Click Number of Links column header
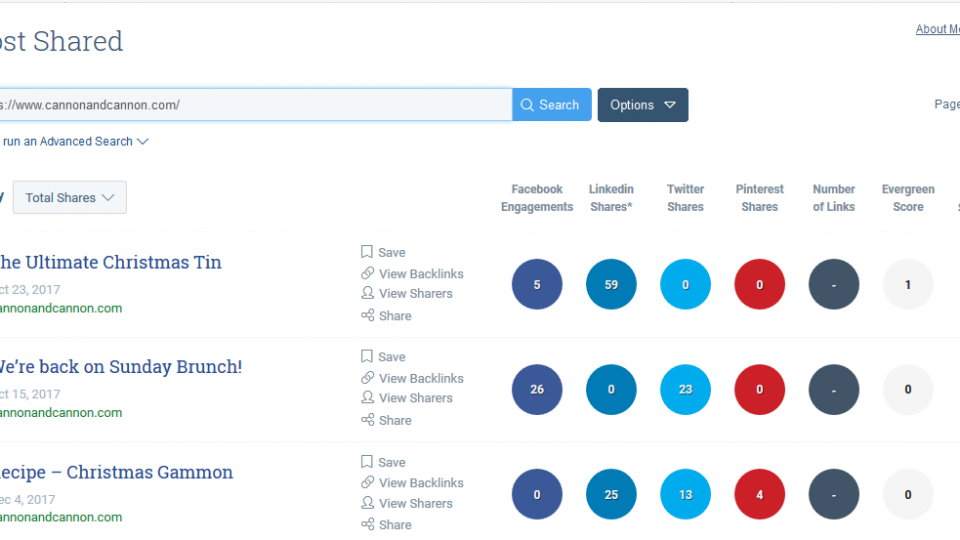This screenshot has height=540, width=960. 833,198
